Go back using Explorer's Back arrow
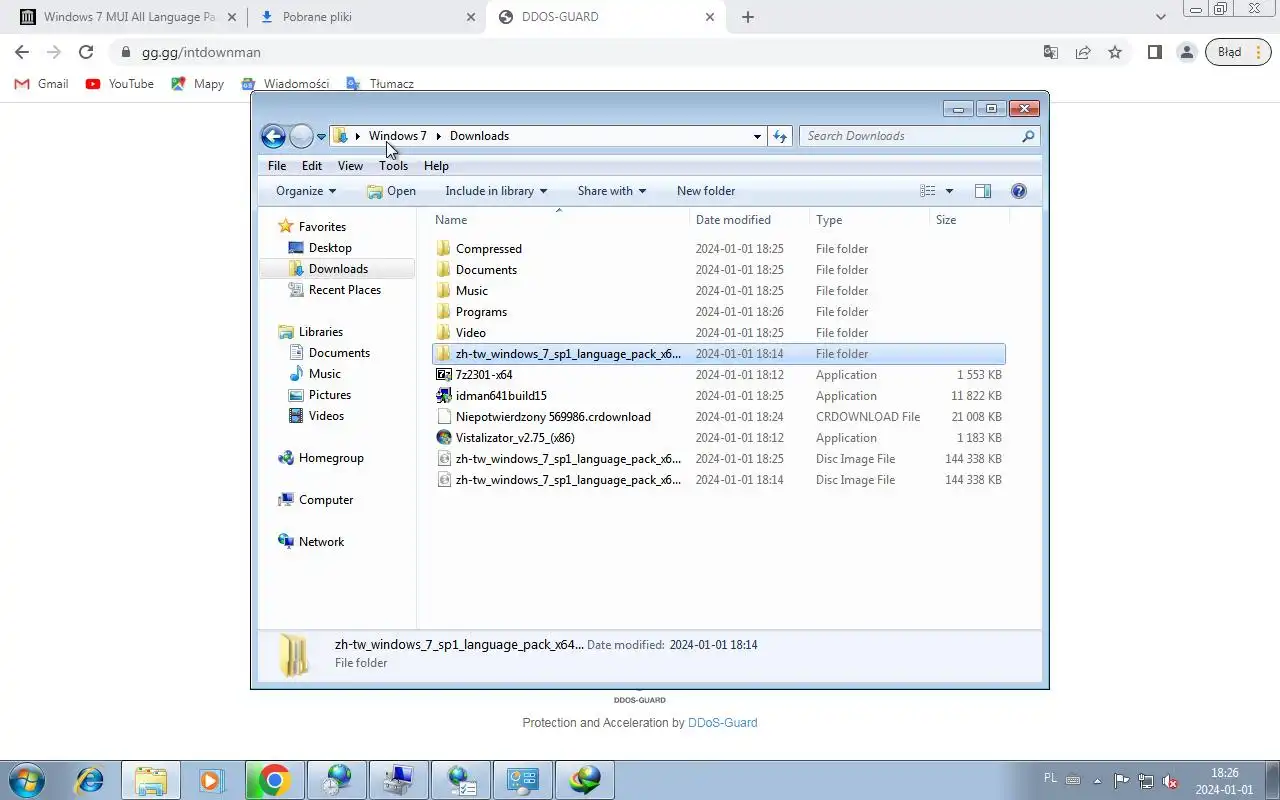This screenshot has height=800, width=1280. coord(273,136)
